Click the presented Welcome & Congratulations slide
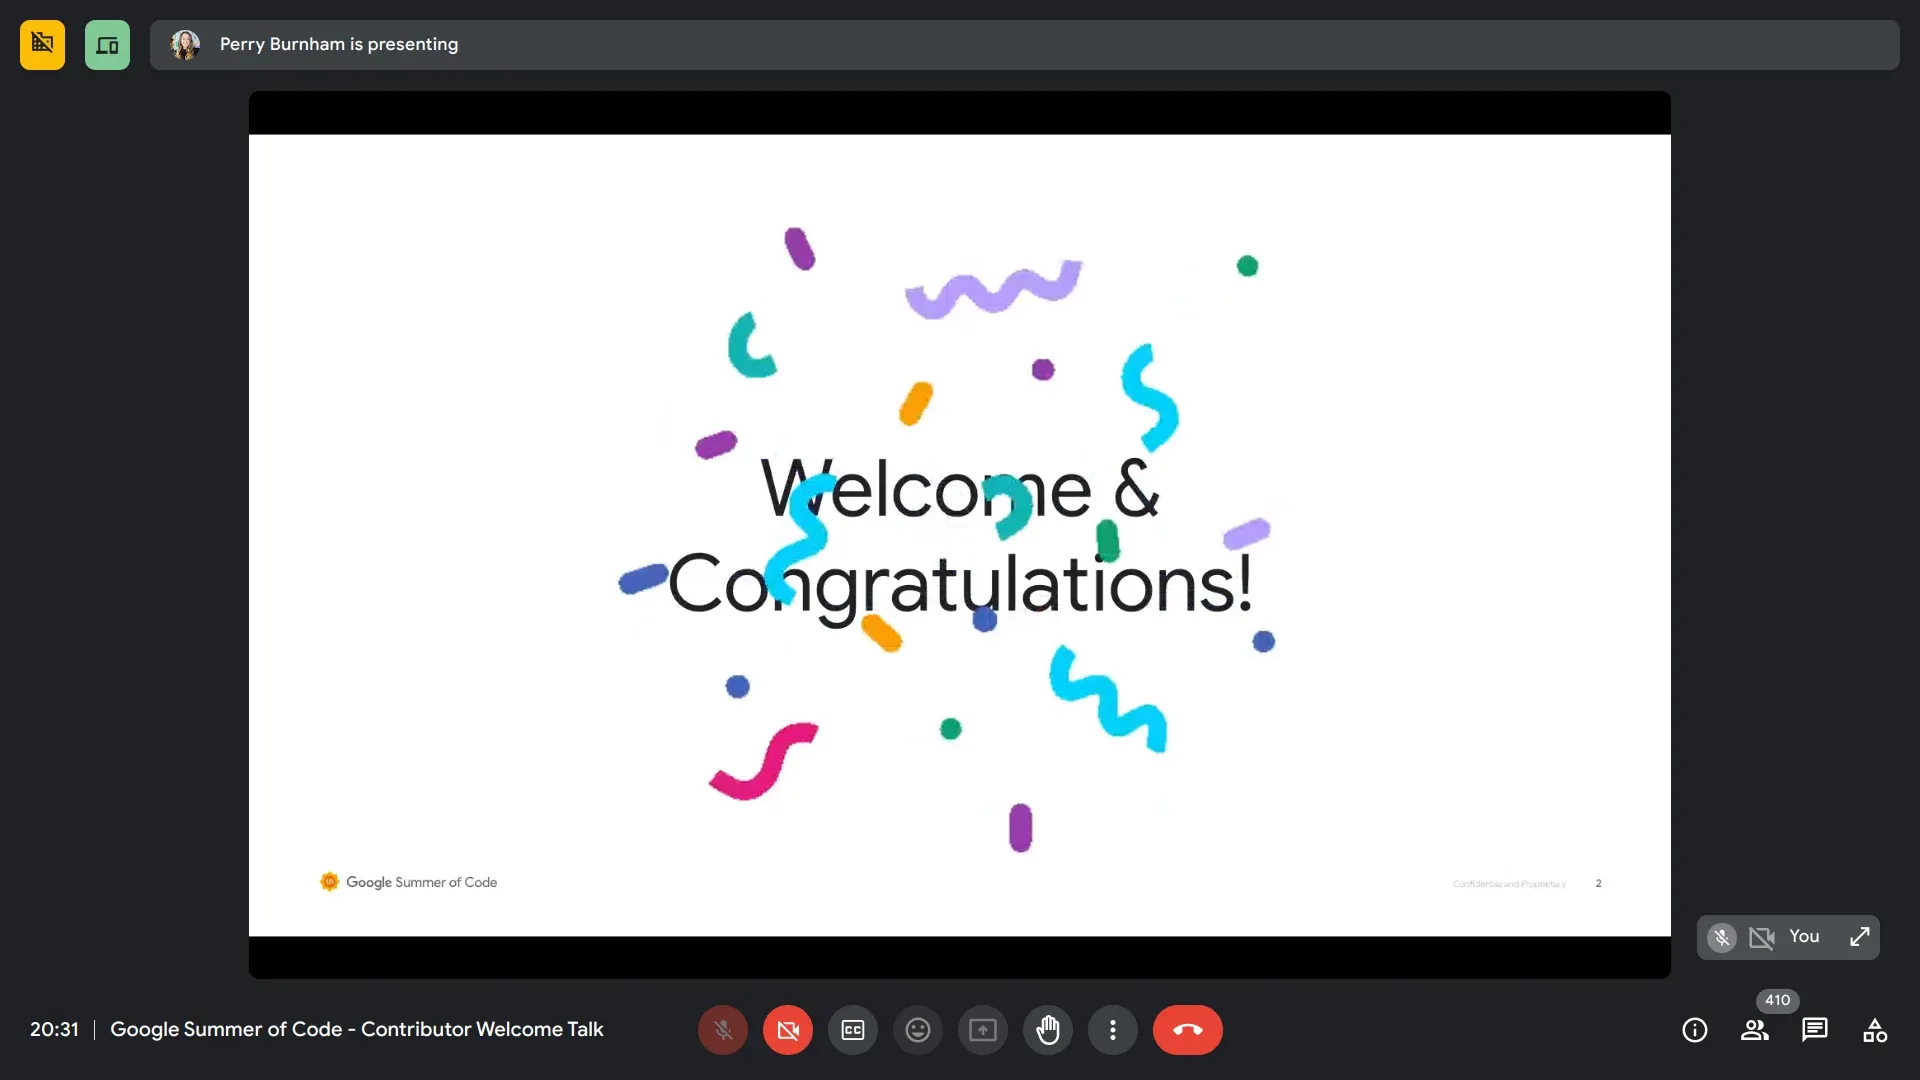 [959, 535]
